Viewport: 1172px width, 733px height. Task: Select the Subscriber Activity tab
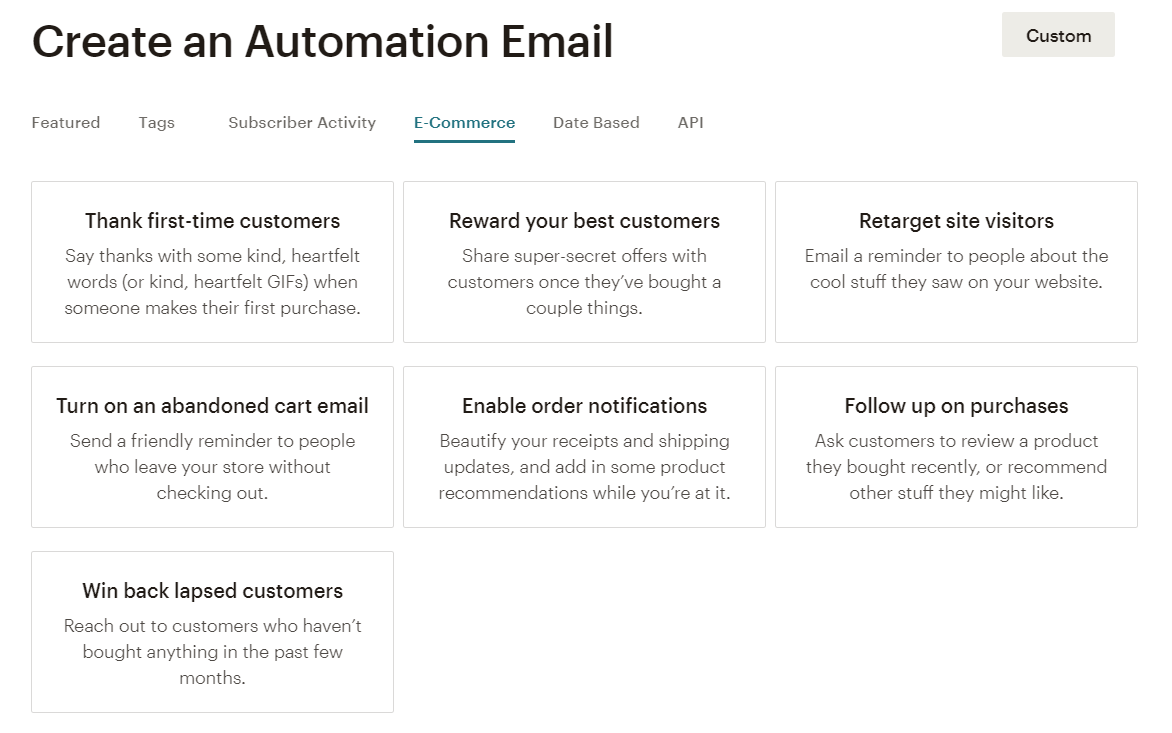[302, 123]
